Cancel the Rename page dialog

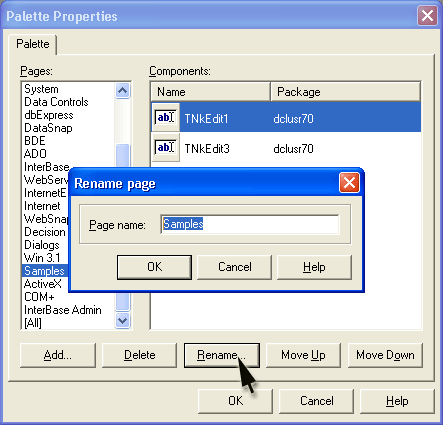235,267
